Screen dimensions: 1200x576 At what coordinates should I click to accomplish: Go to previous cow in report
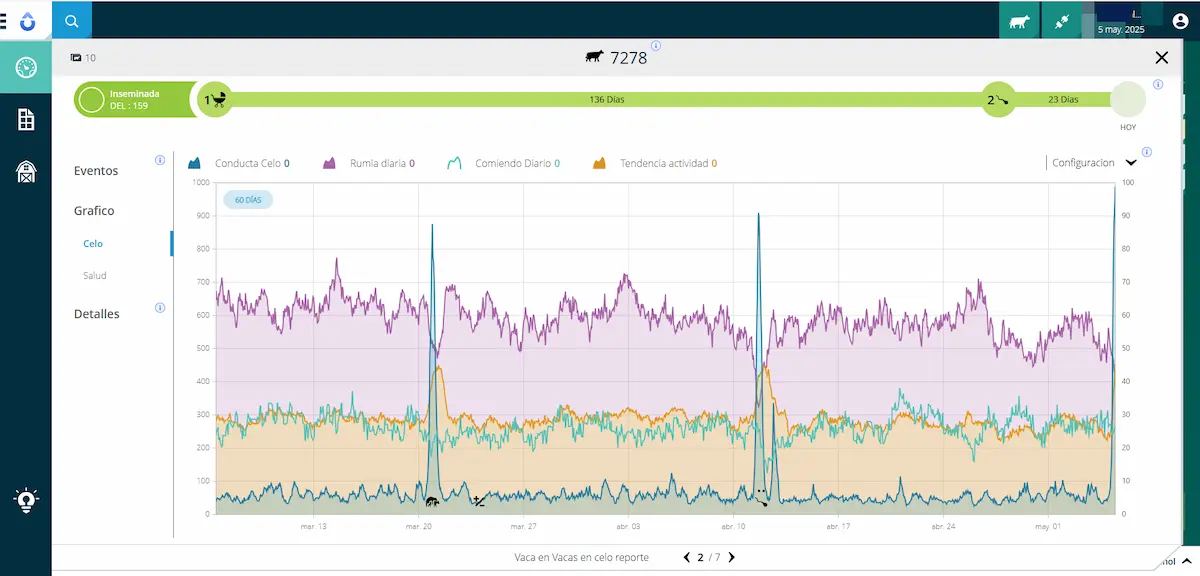tap(686, 557)
